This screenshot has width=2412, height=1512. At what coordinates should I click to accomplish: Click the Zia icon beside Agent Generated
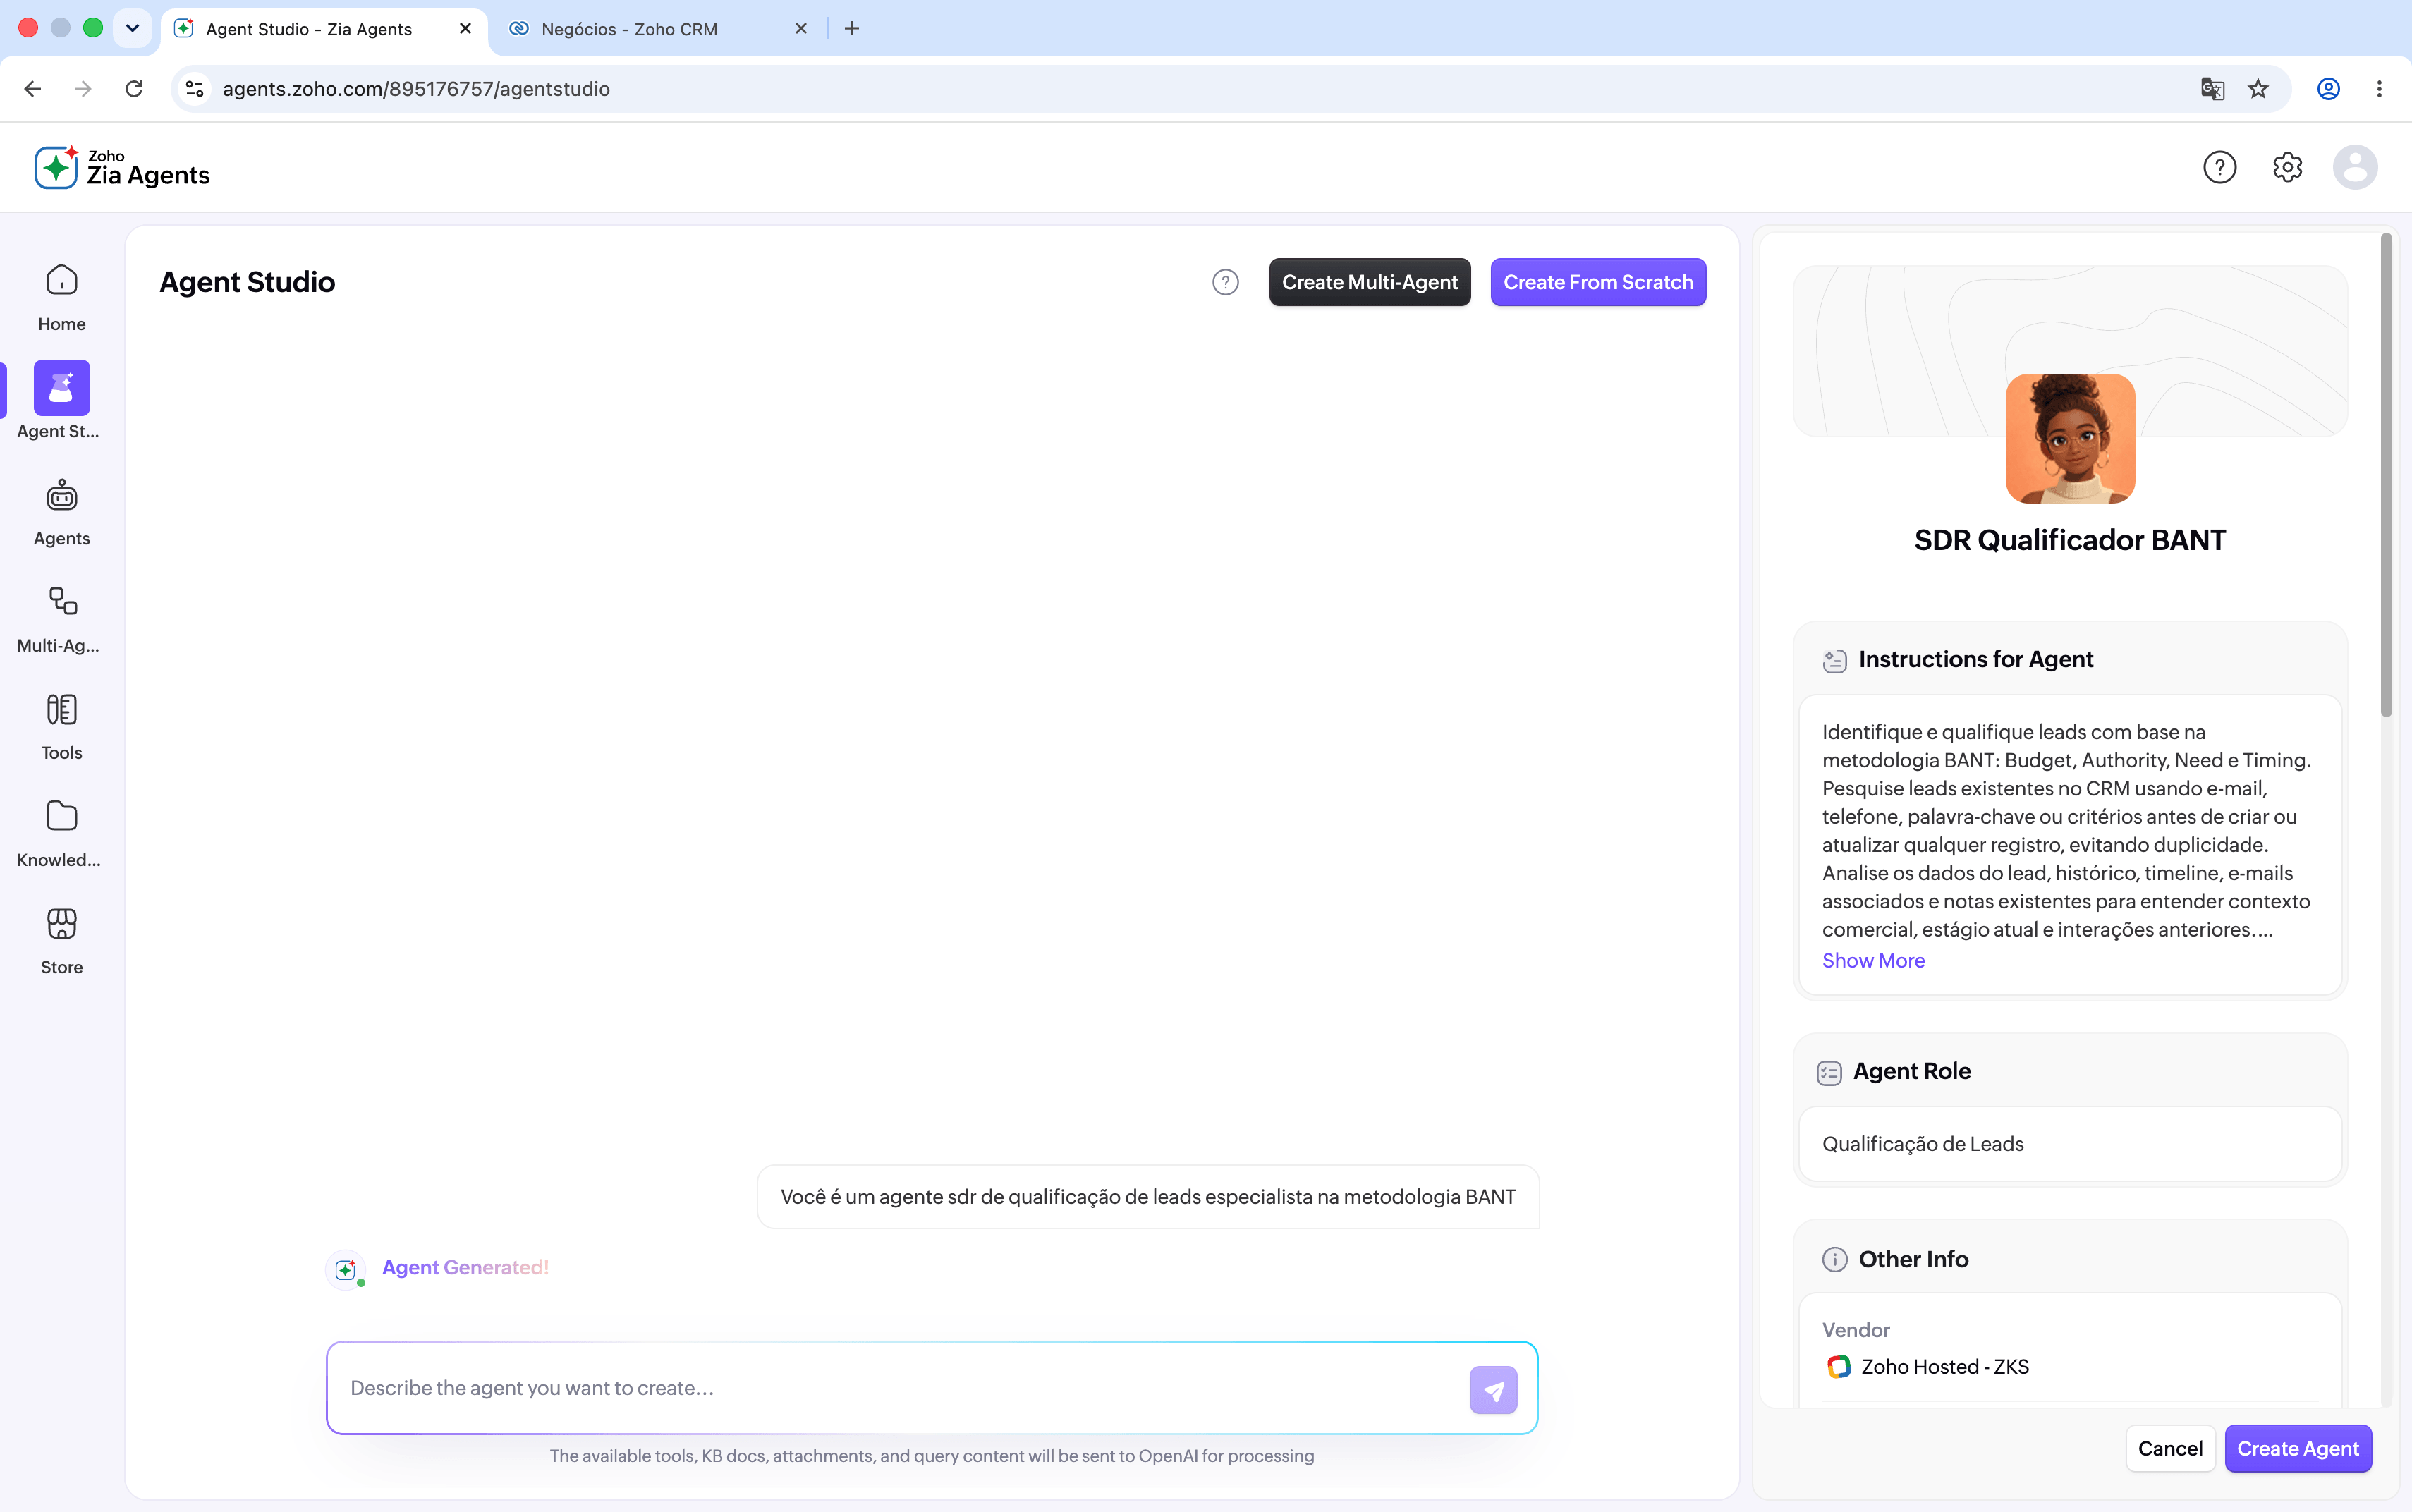[345, 1270]
